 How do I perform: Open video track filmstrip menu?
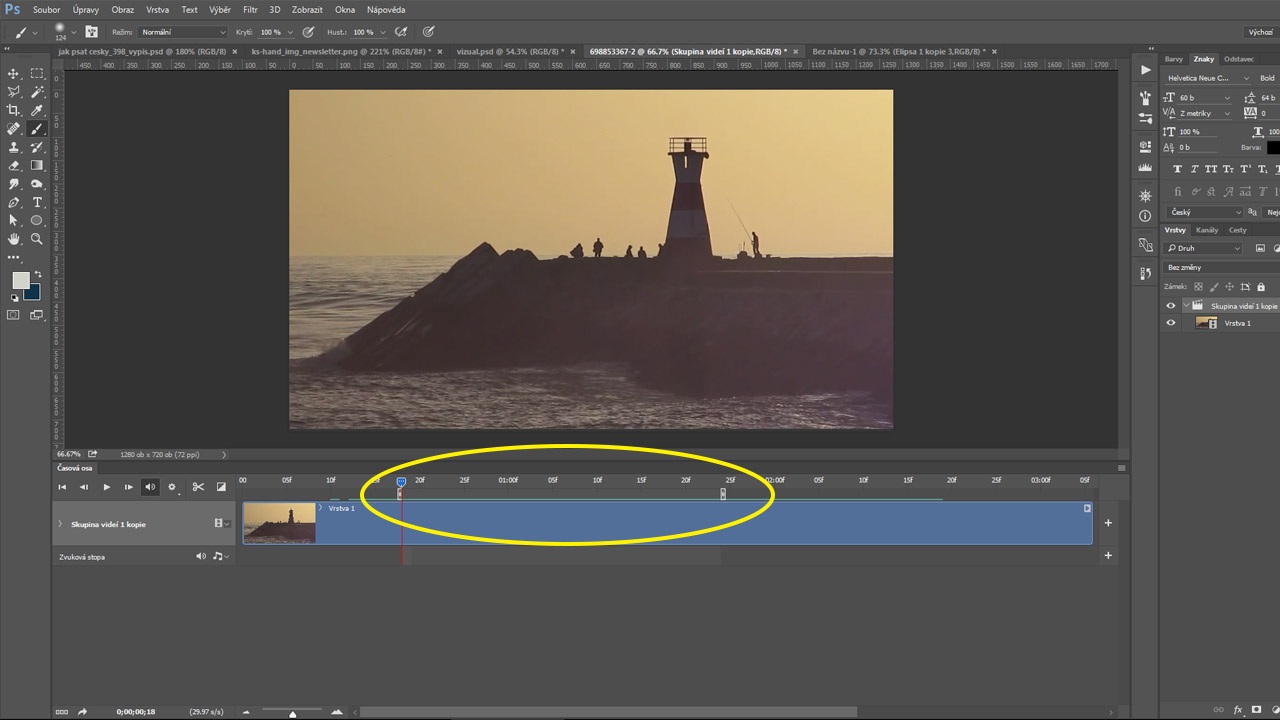click(x=222, y=523)
